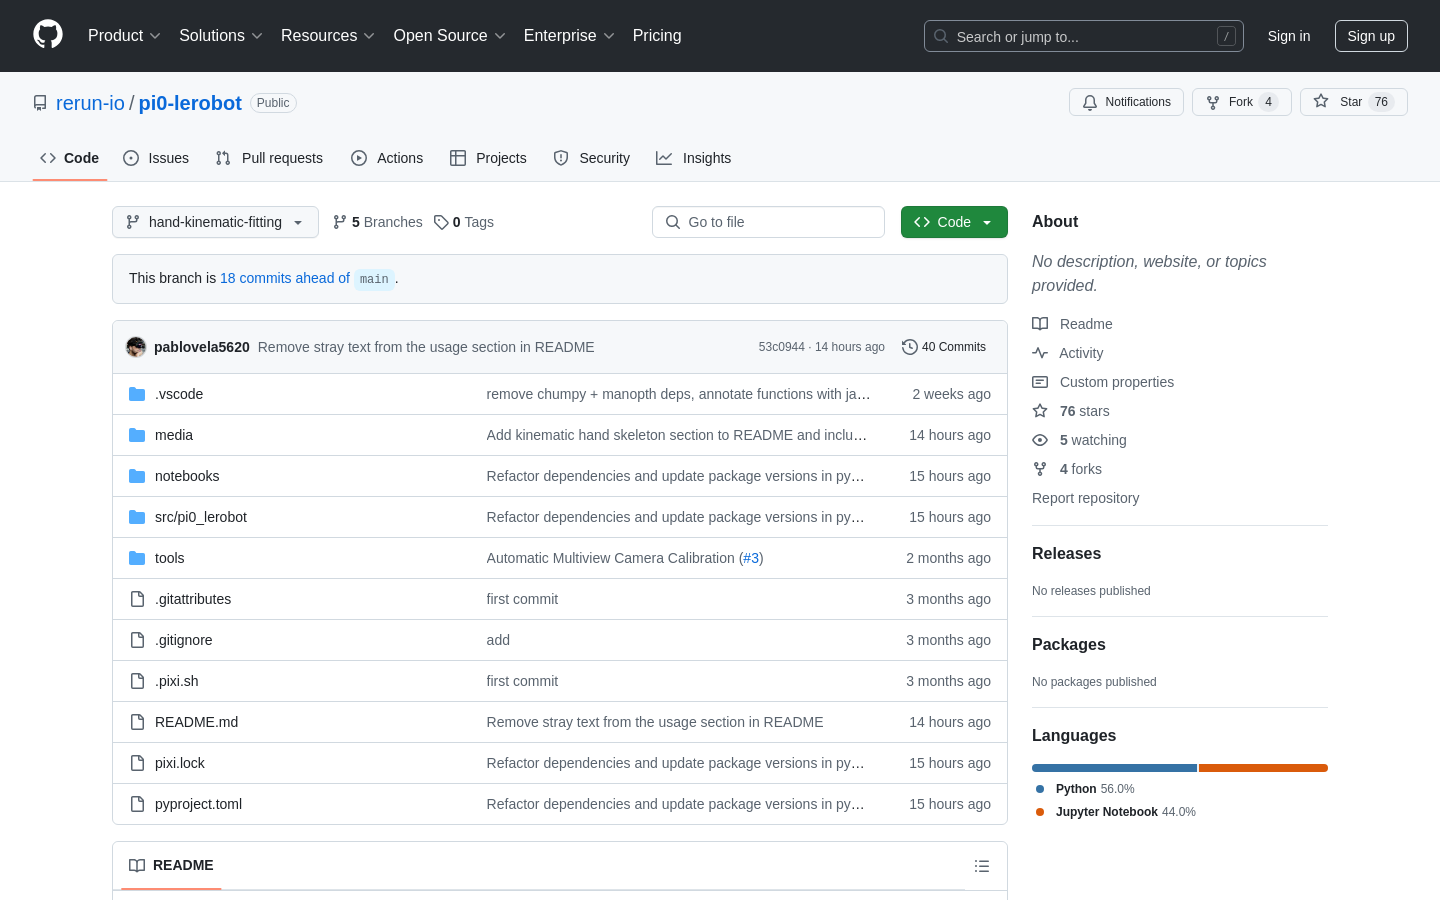Open the rerun-io owner link
The height and width of the screenshot is (900, 1440).
(x=90, y=103)
